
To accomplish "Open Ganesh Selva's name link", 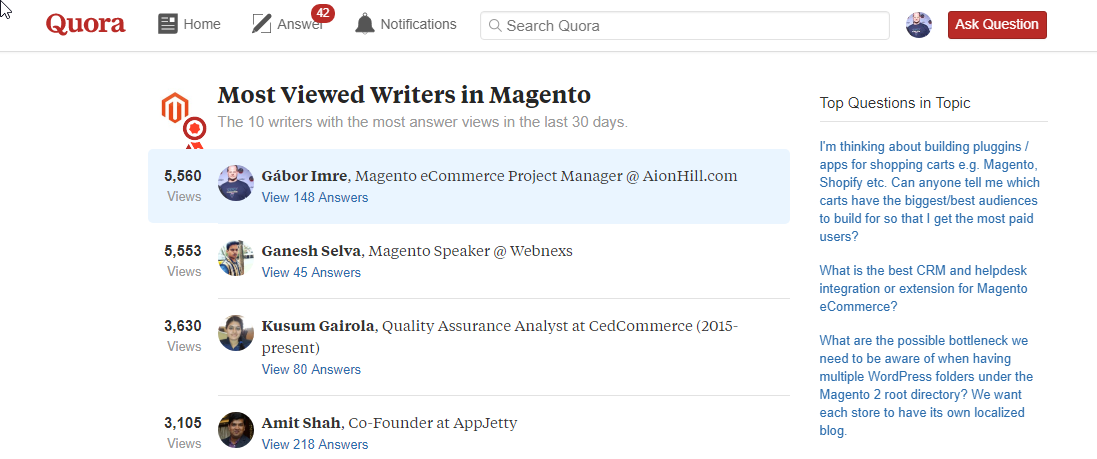I will [311, 250].
